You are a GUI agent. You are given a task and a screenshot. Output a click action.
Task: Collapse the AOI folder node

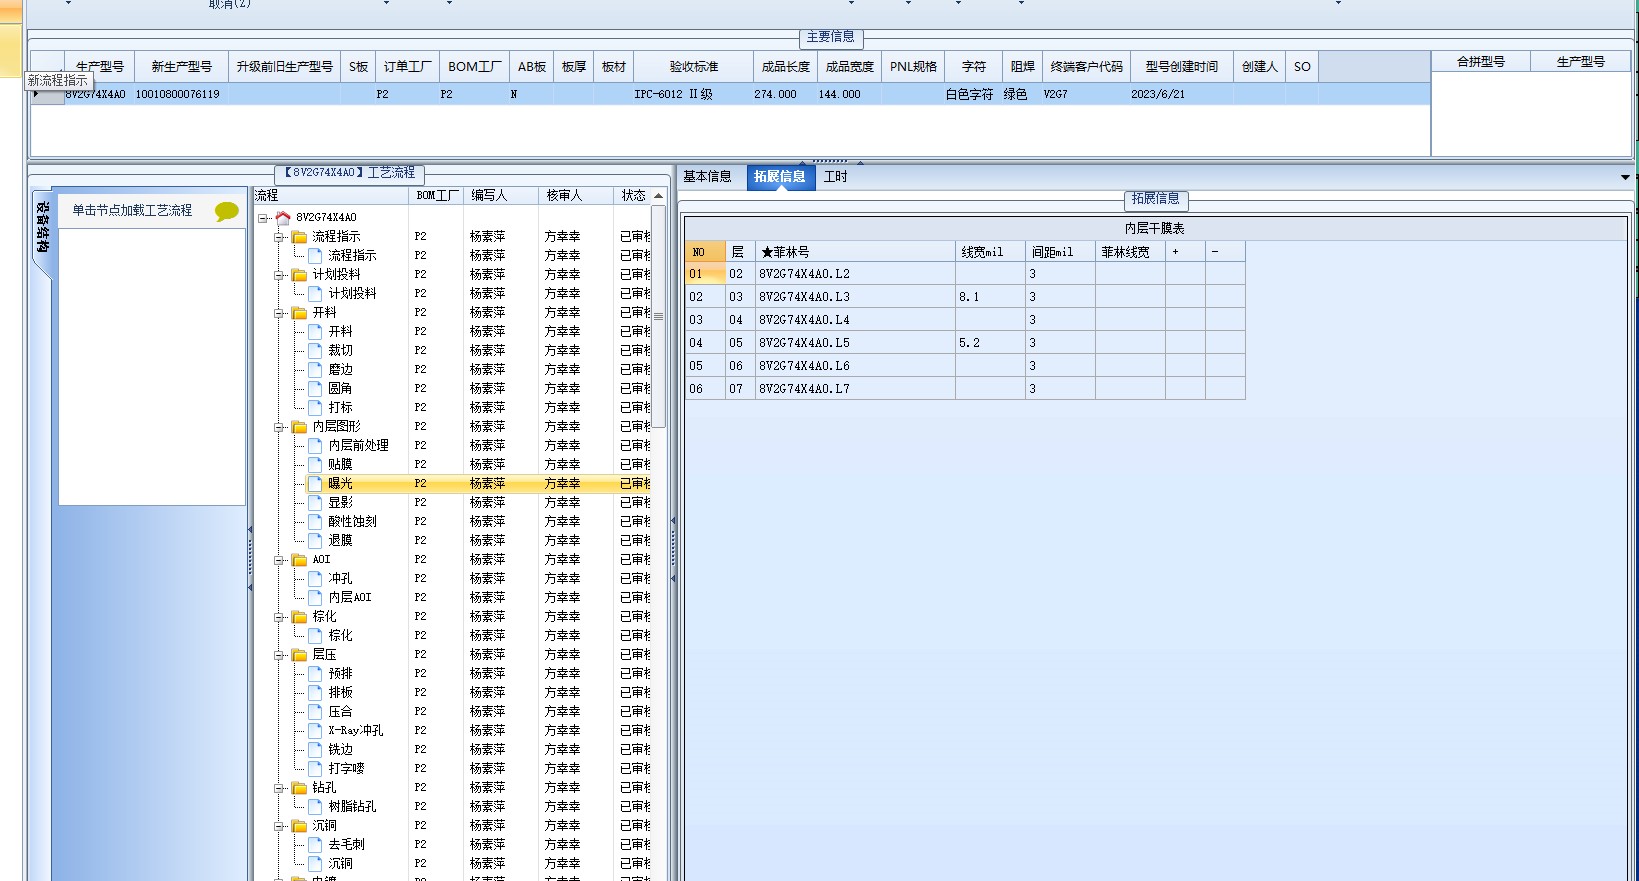(x=280, y=560)
